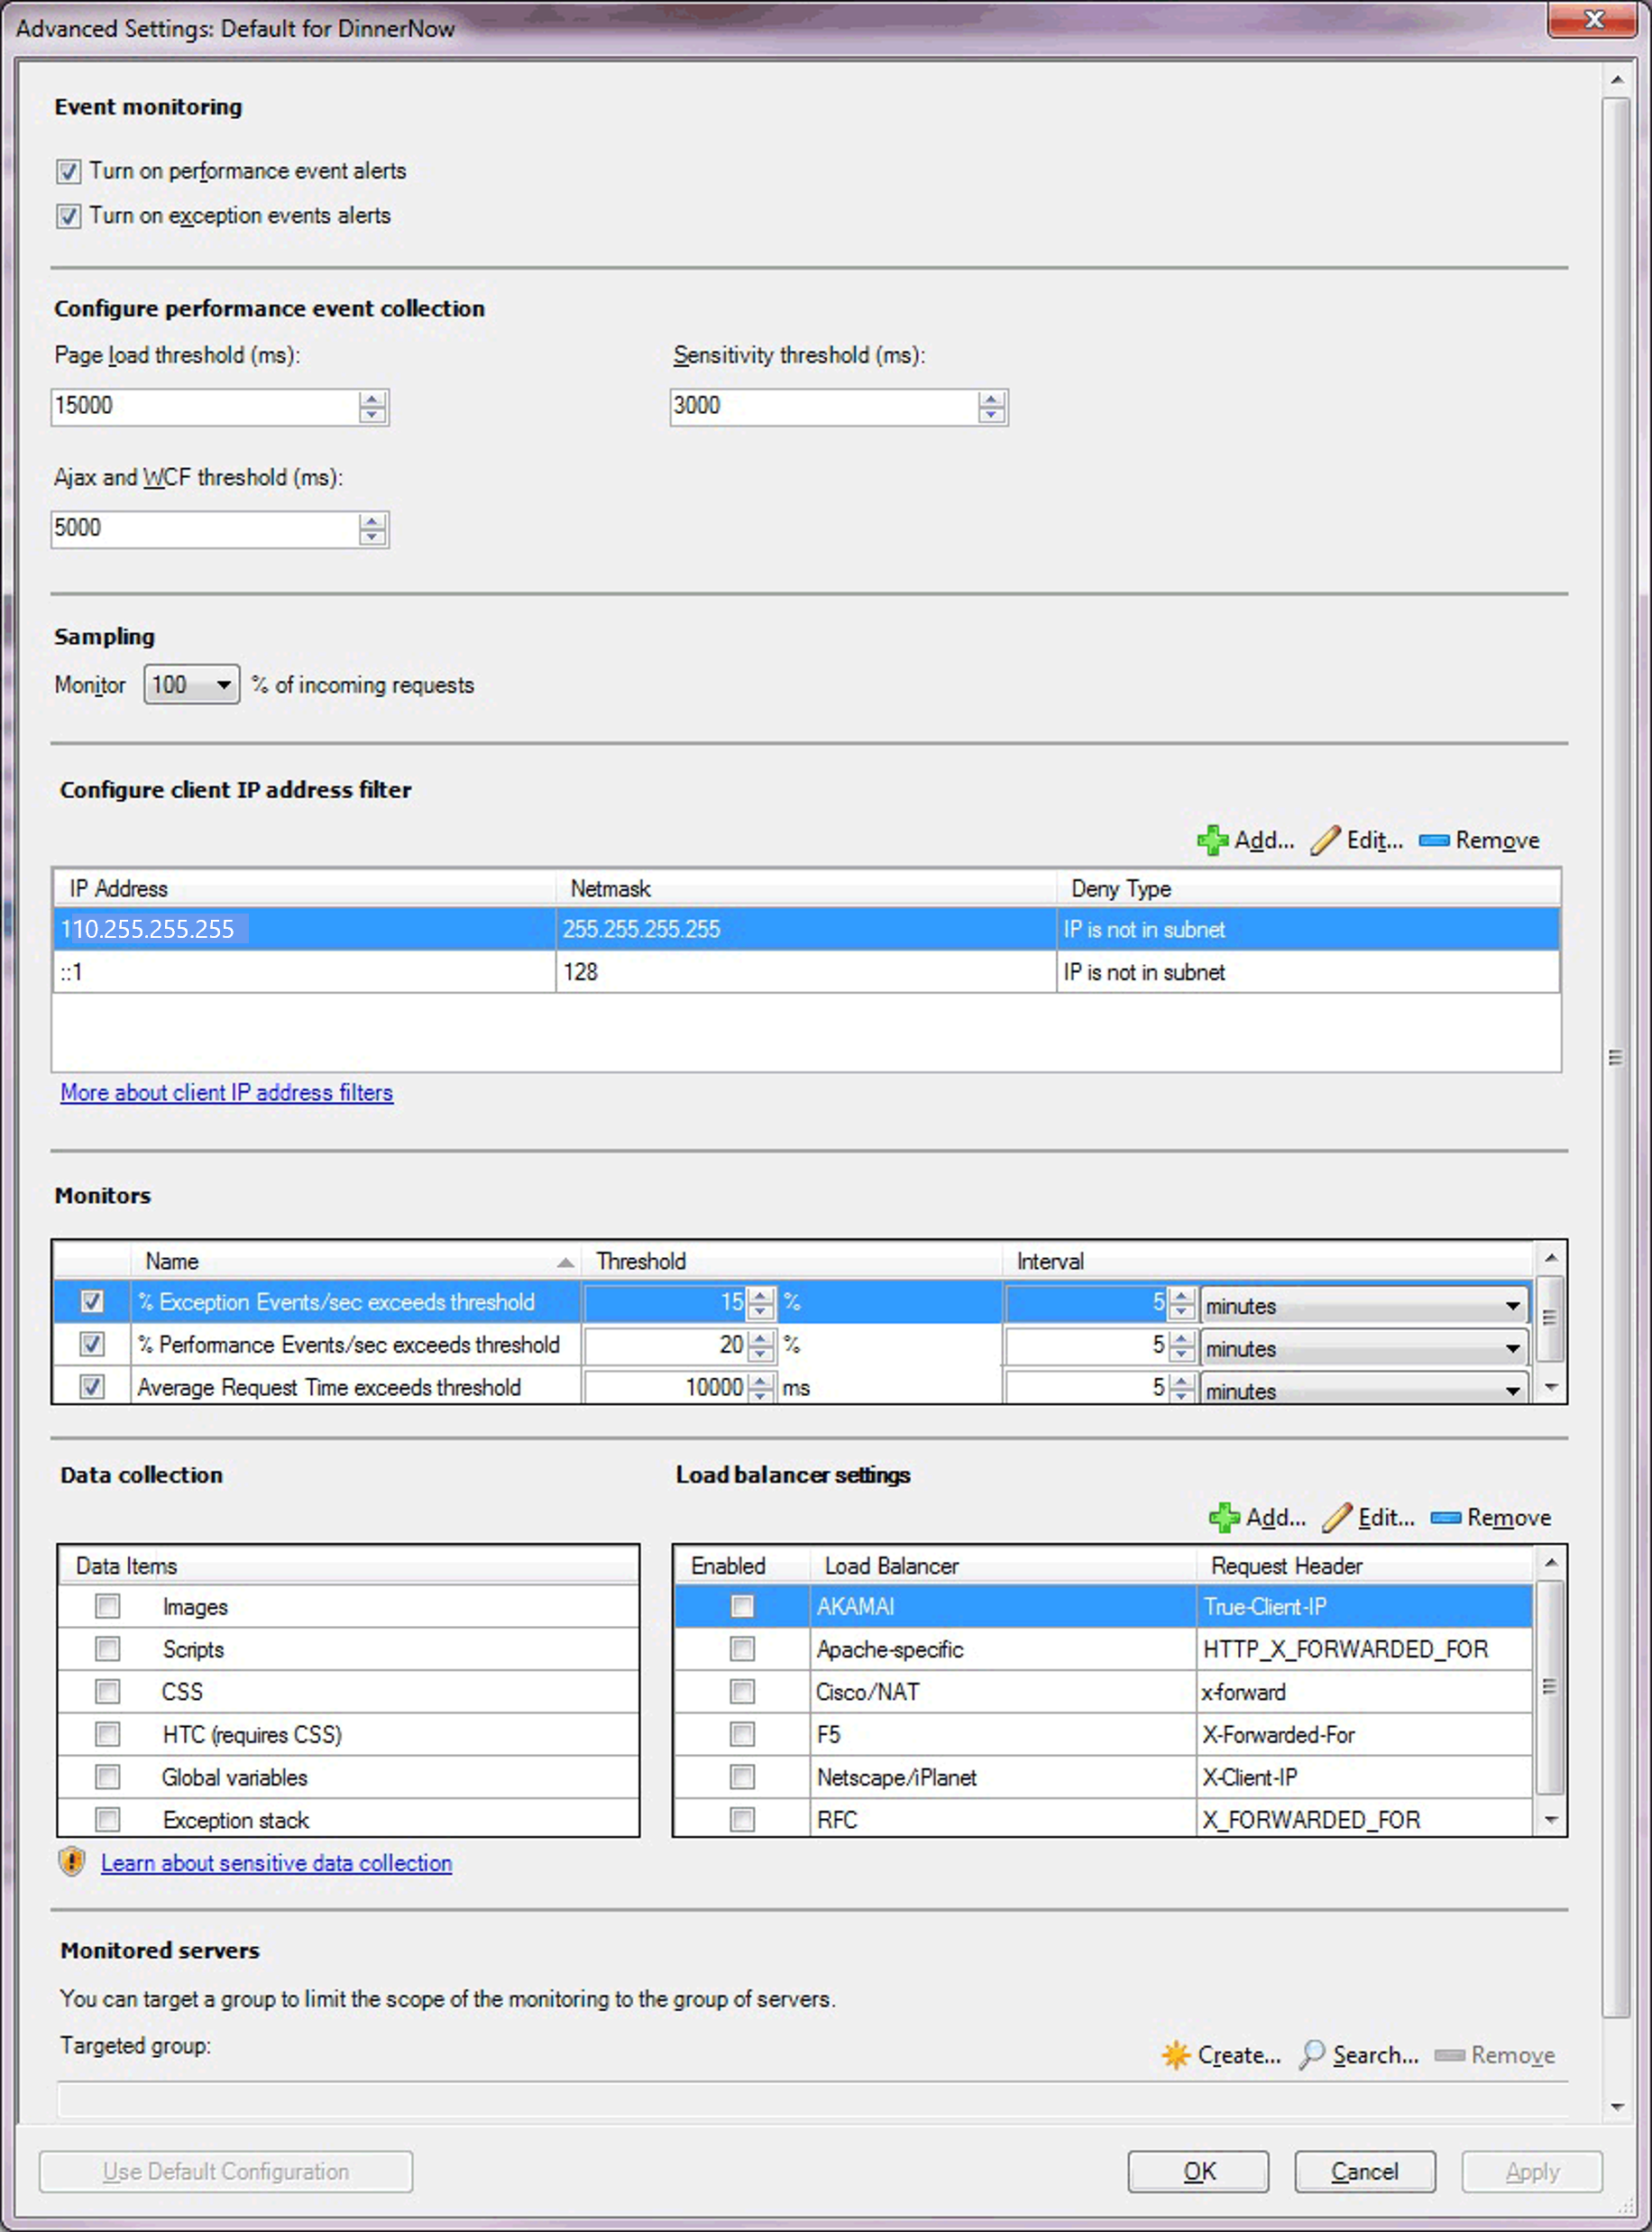Enable the RFC load balancer
The image size is (1652, 2232).
(x=742, y=1819)
